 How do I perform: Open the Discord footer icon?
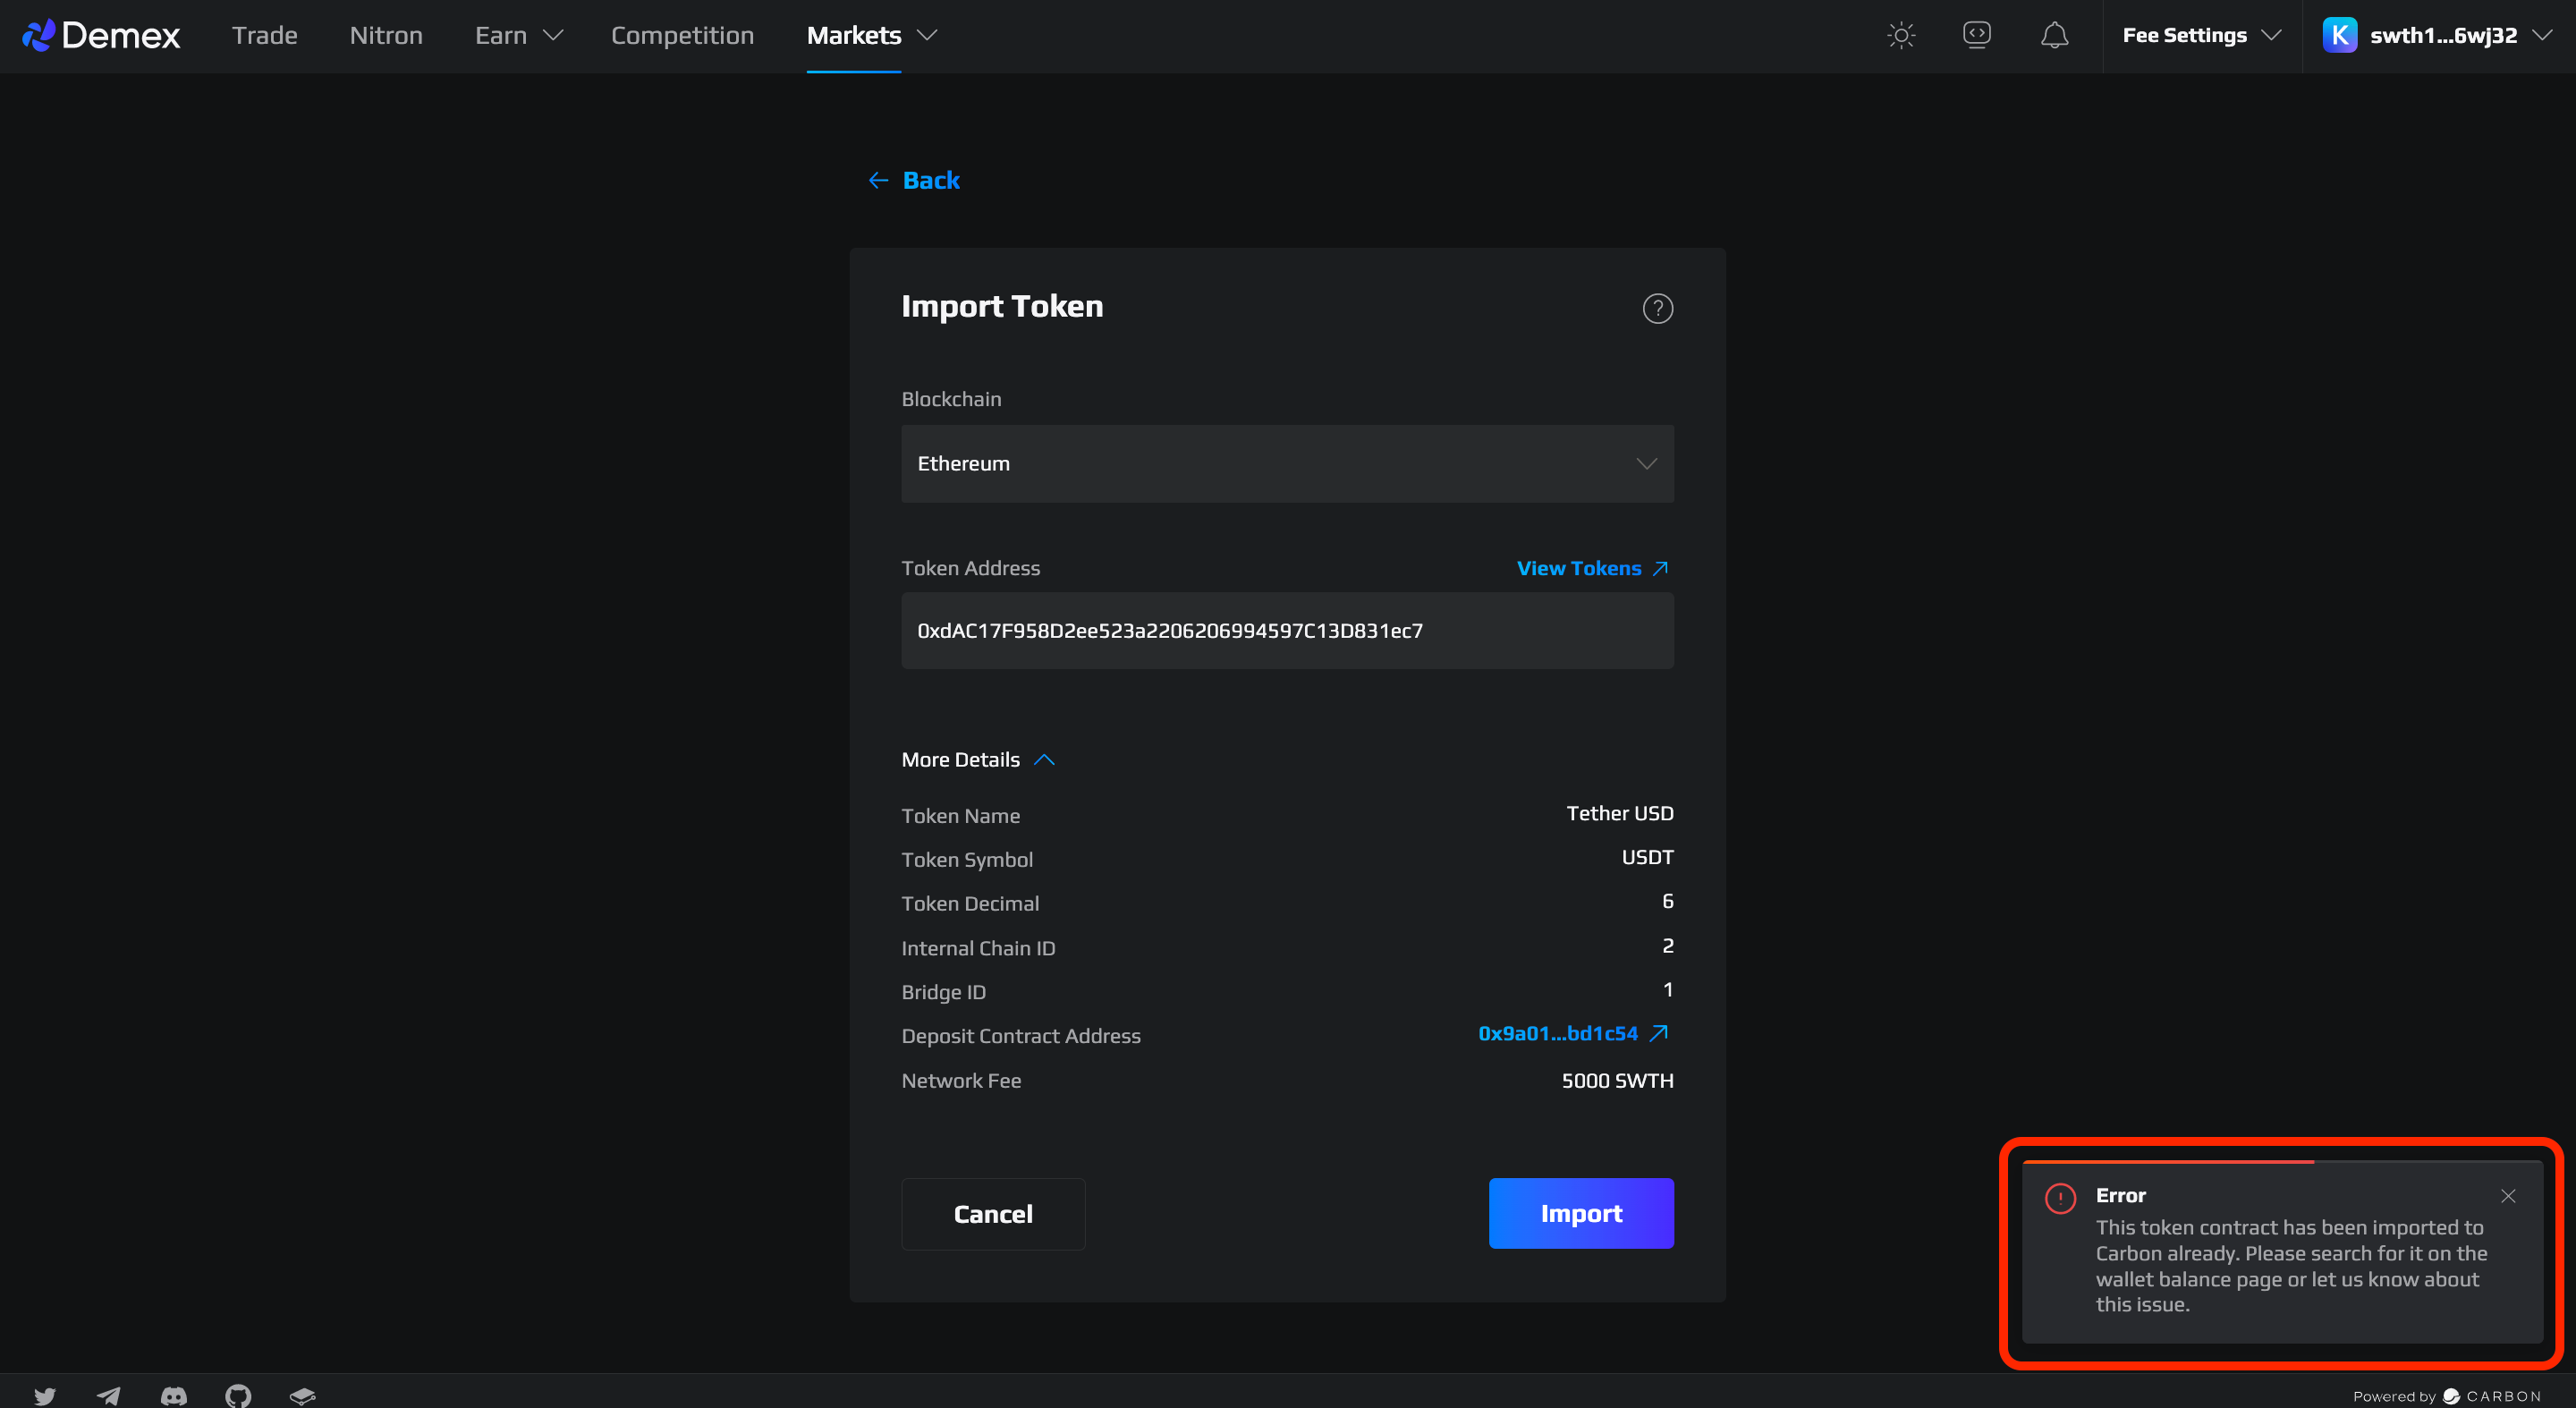coord(174,1395)
